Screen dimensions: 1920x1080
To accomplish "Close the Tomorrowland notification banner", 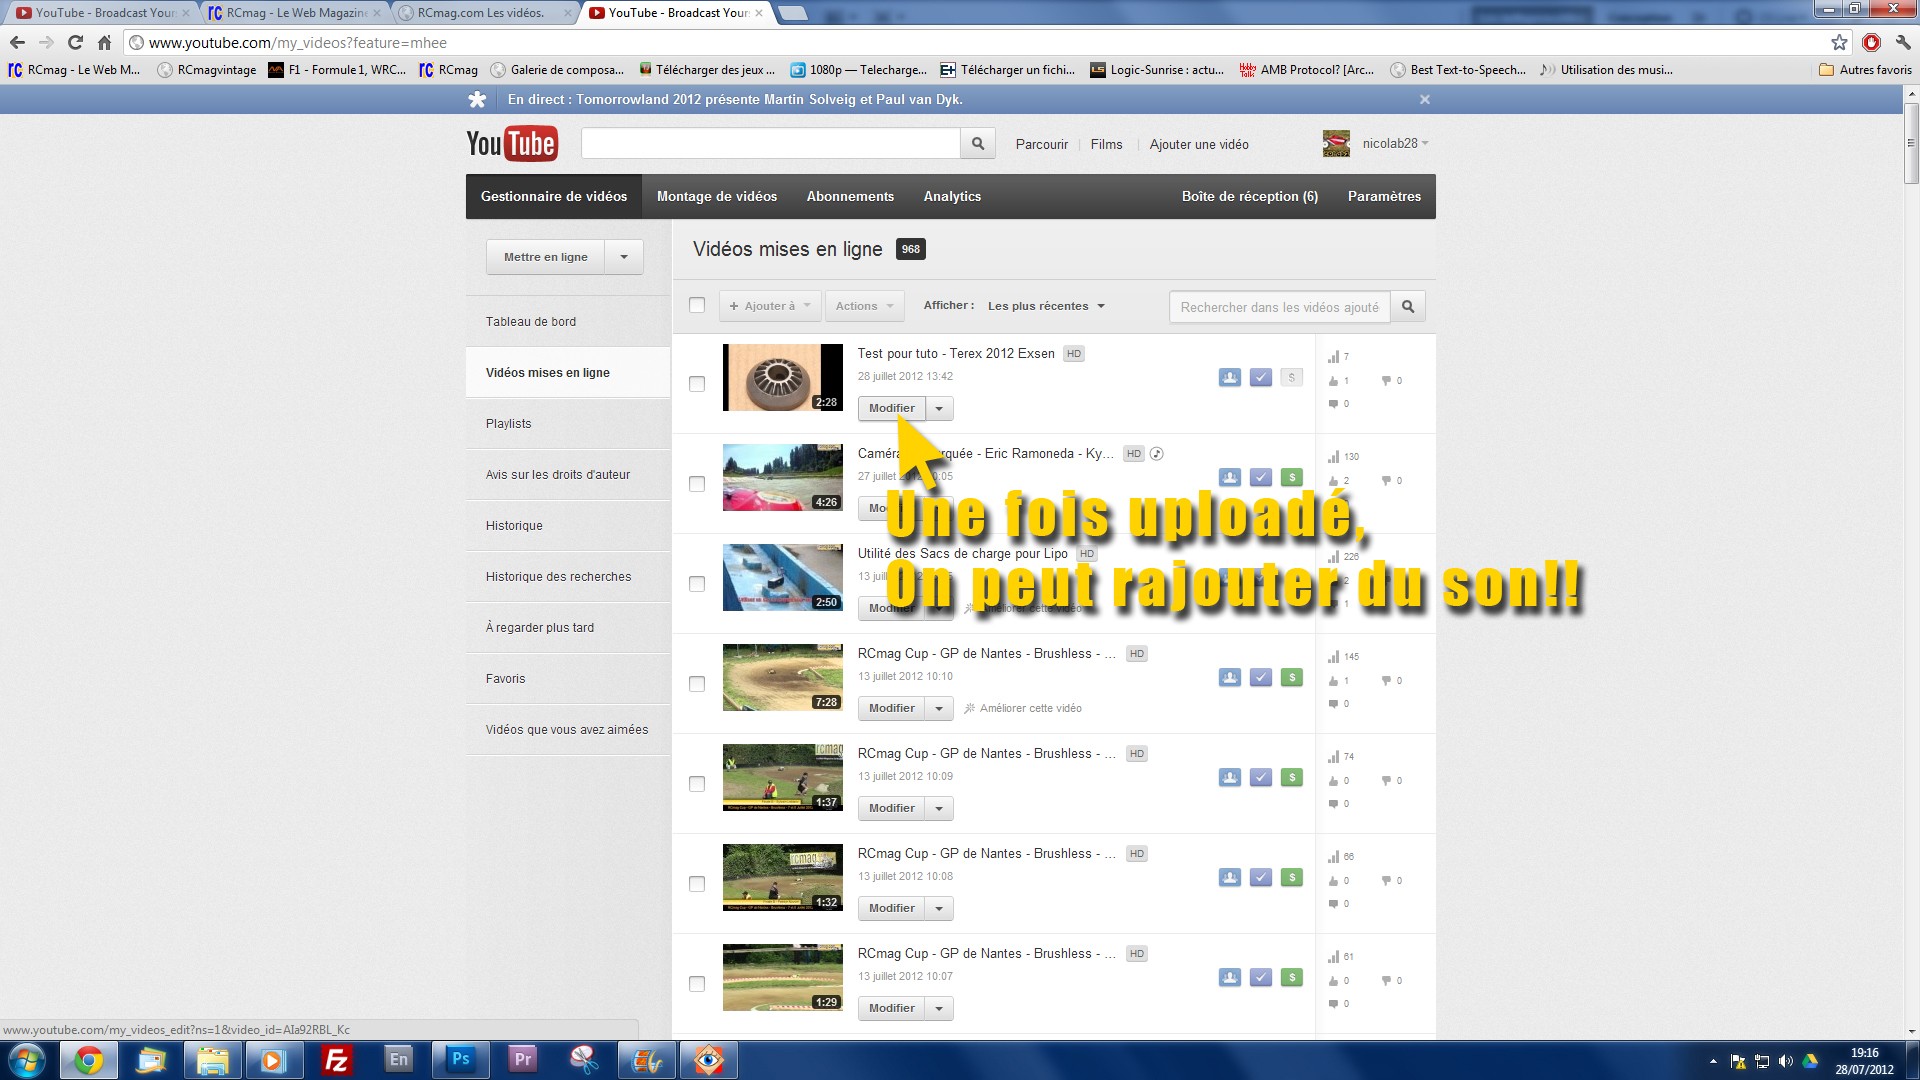I will (1425, 100).
